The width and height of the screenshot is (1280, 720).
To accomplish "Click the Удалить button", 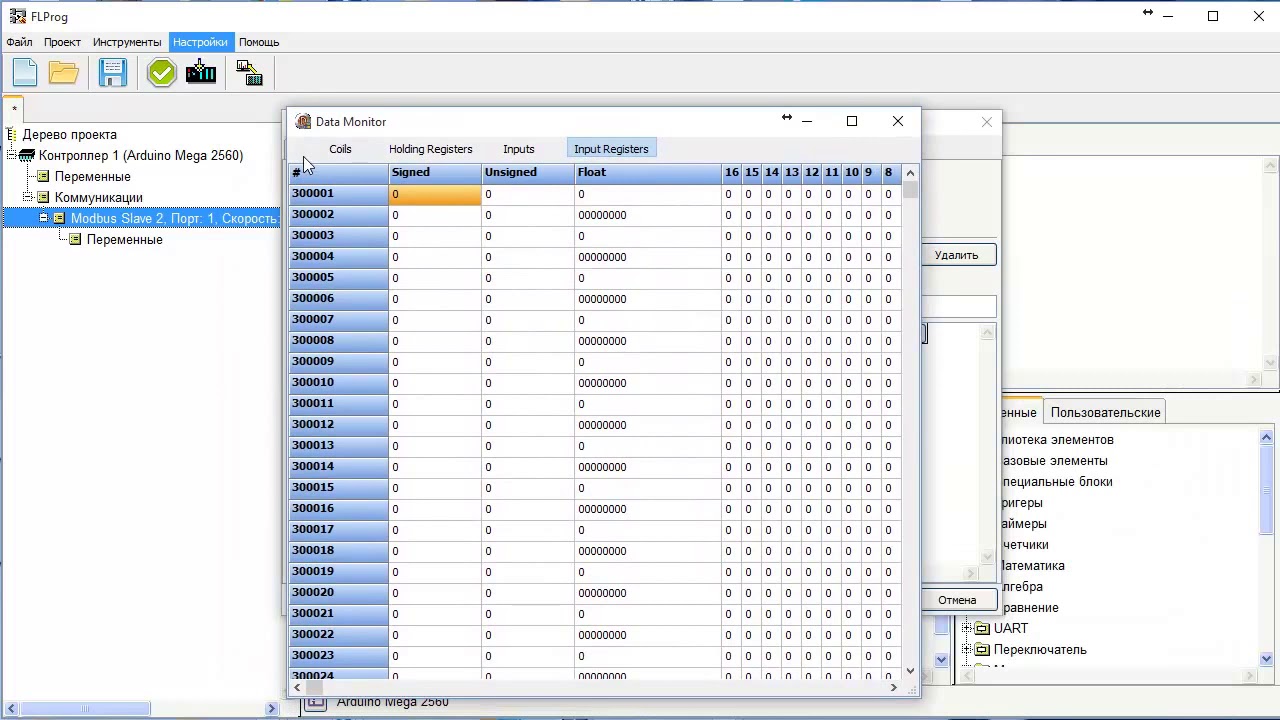I will 957,255.
